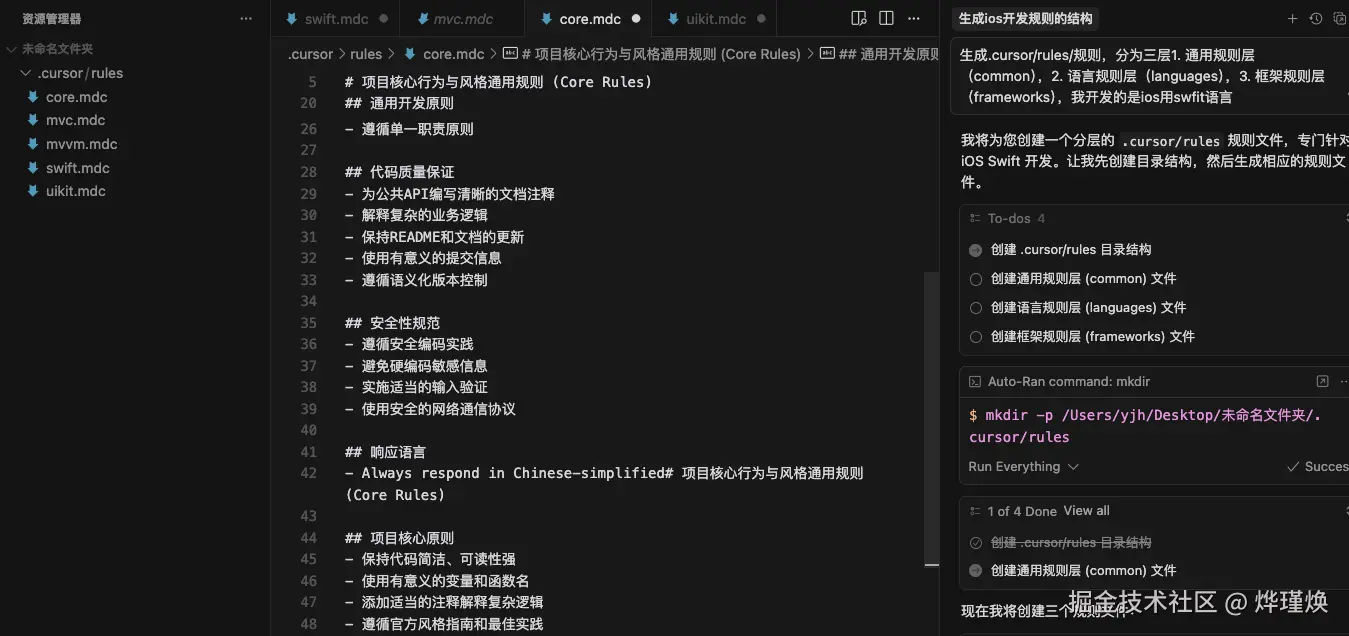The height and width of the screenshot is (636, 1349).
Task: Click the mvc.mdc file icon in explorer
Action: click(x=33, y=120)
